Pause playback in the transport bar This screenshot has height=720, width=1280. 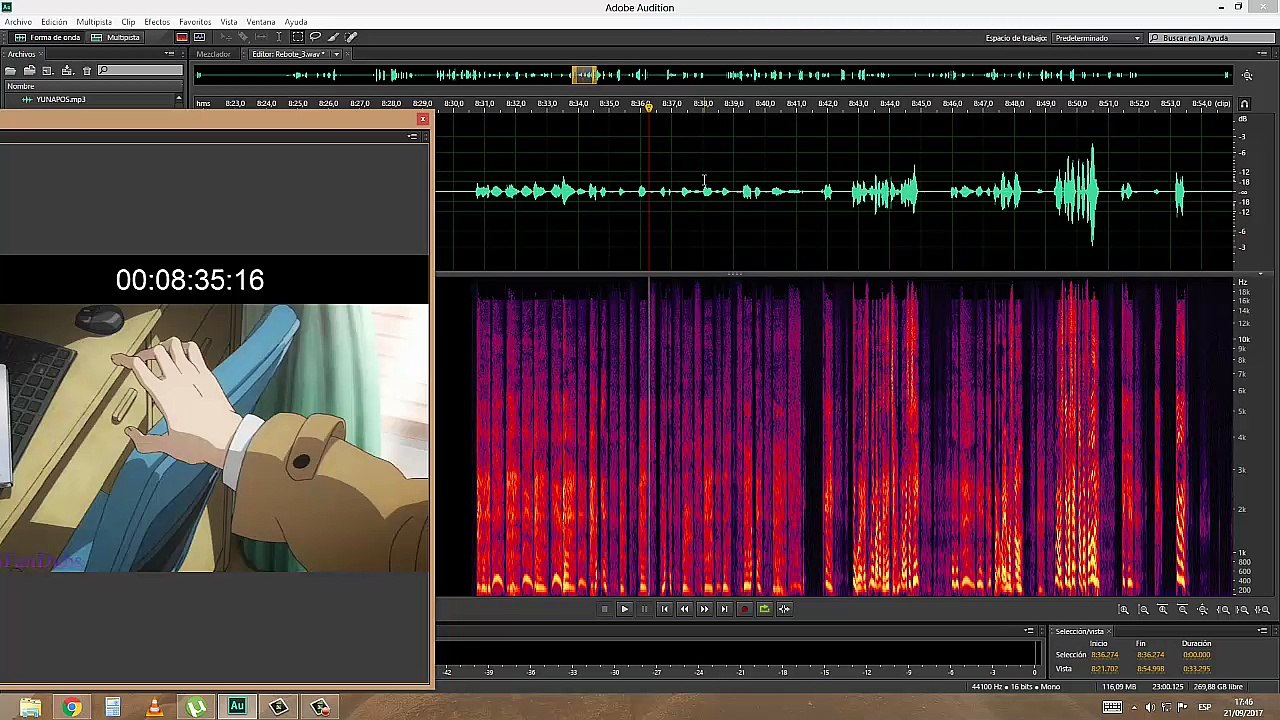tap(644, 609)
